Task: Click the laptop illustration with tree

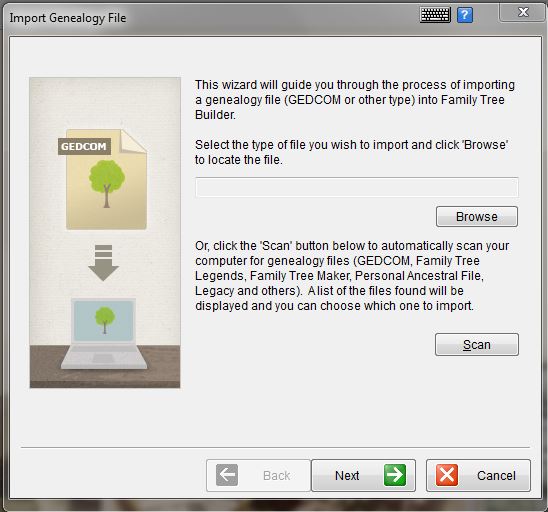Action: pyautogui.click(x=104, y=334)
